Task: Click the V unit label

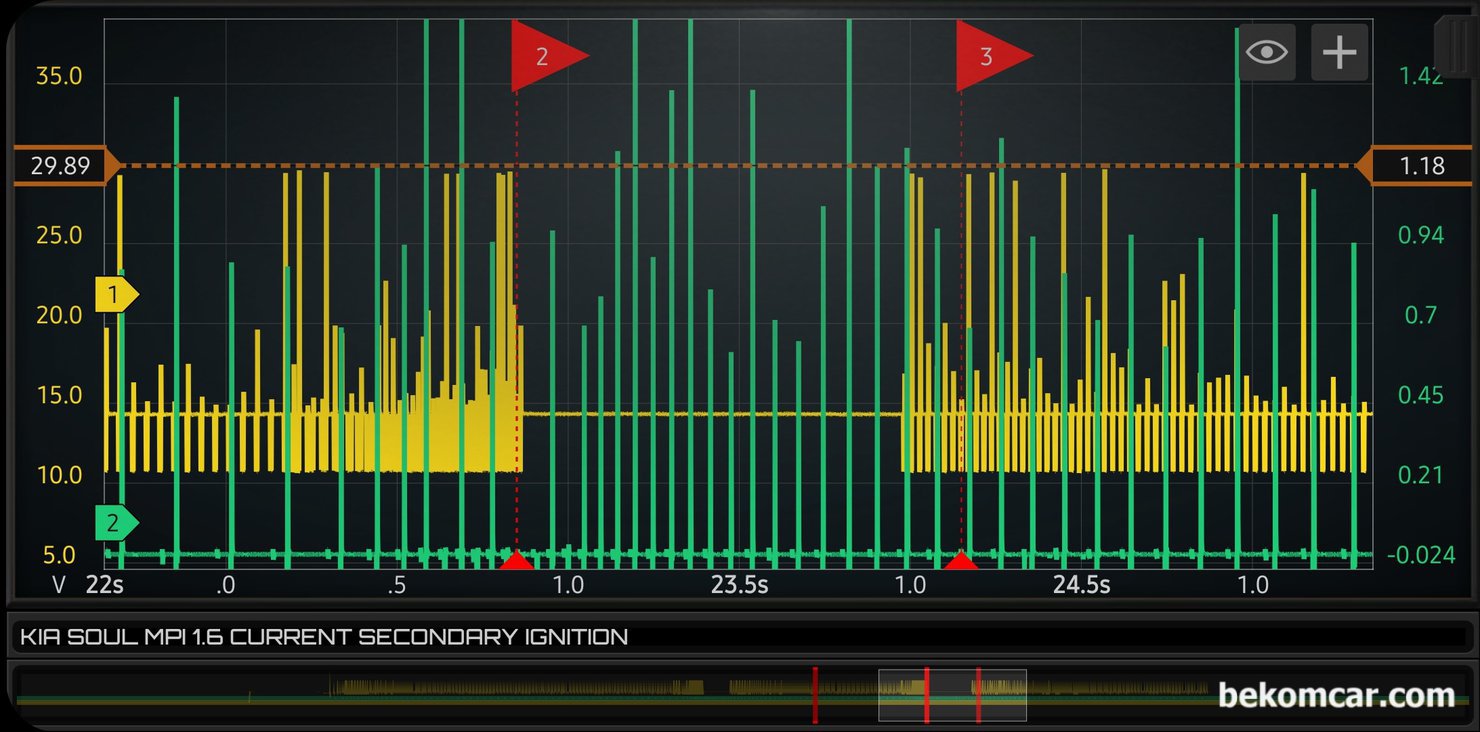Action: [59, 585]
